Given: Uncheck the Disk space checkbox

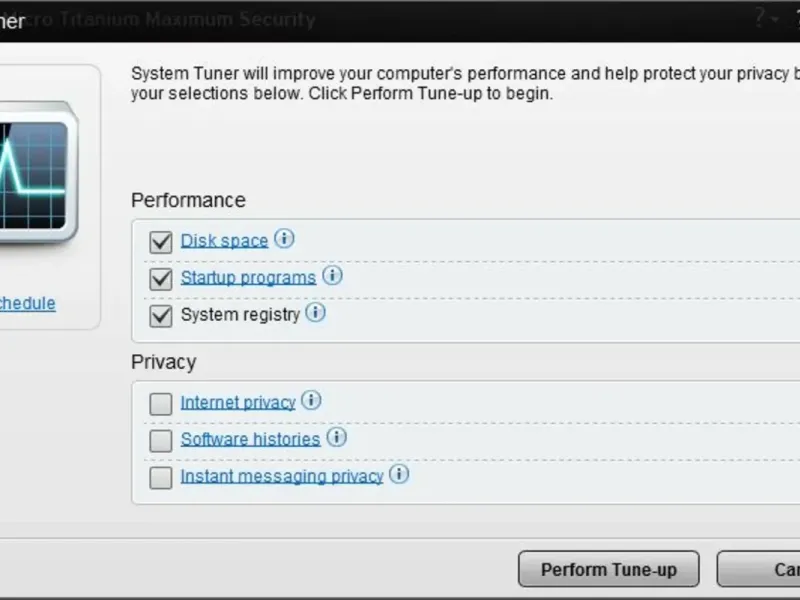Looking at the screenshot, I should pyautogui.click(x=161, y=242).
